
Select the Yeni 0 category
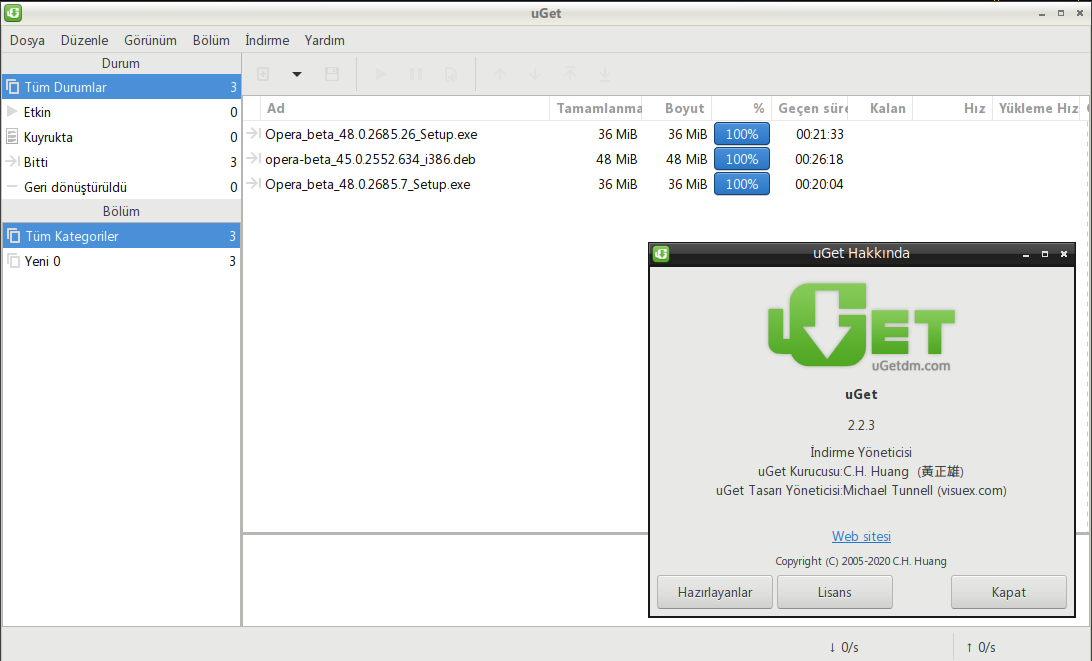121,261
